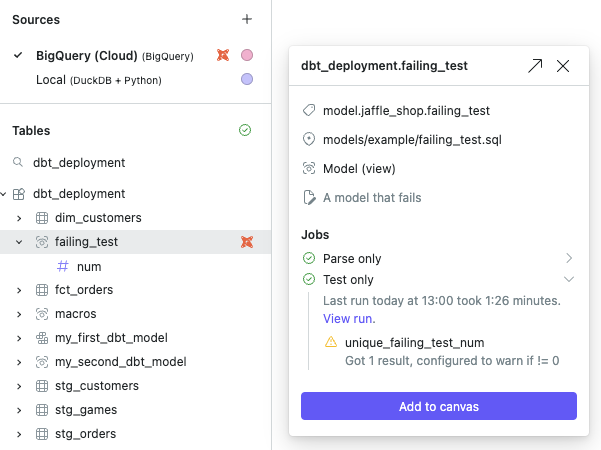This screenshot has width=601, height=450.
Task: Add a new source with plus icon
Action: pos(247,19)
